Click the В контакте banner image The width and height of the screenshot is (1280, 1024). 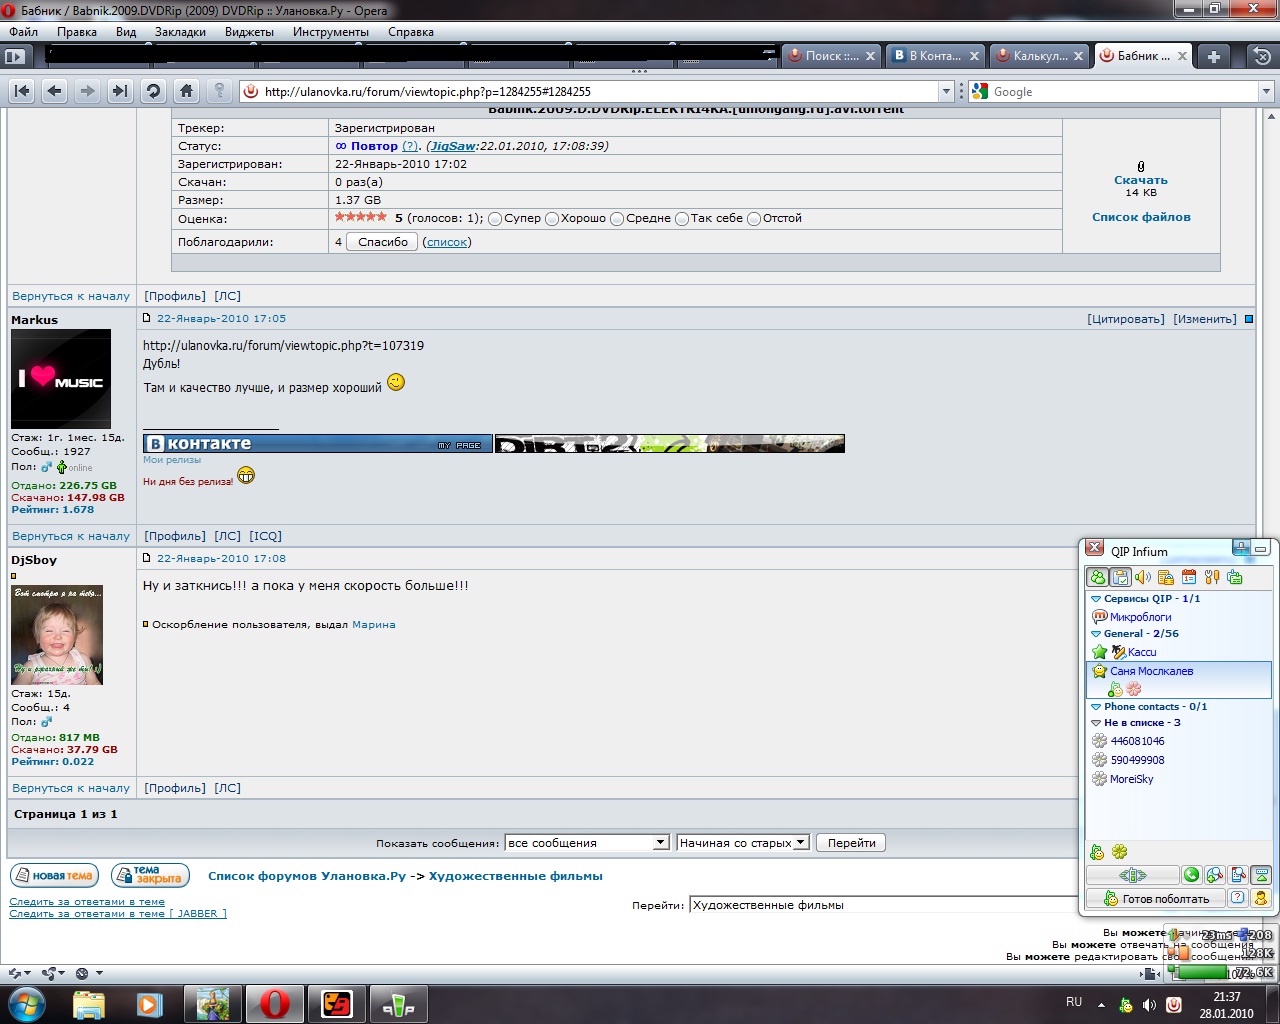click(x=317, y=444)
